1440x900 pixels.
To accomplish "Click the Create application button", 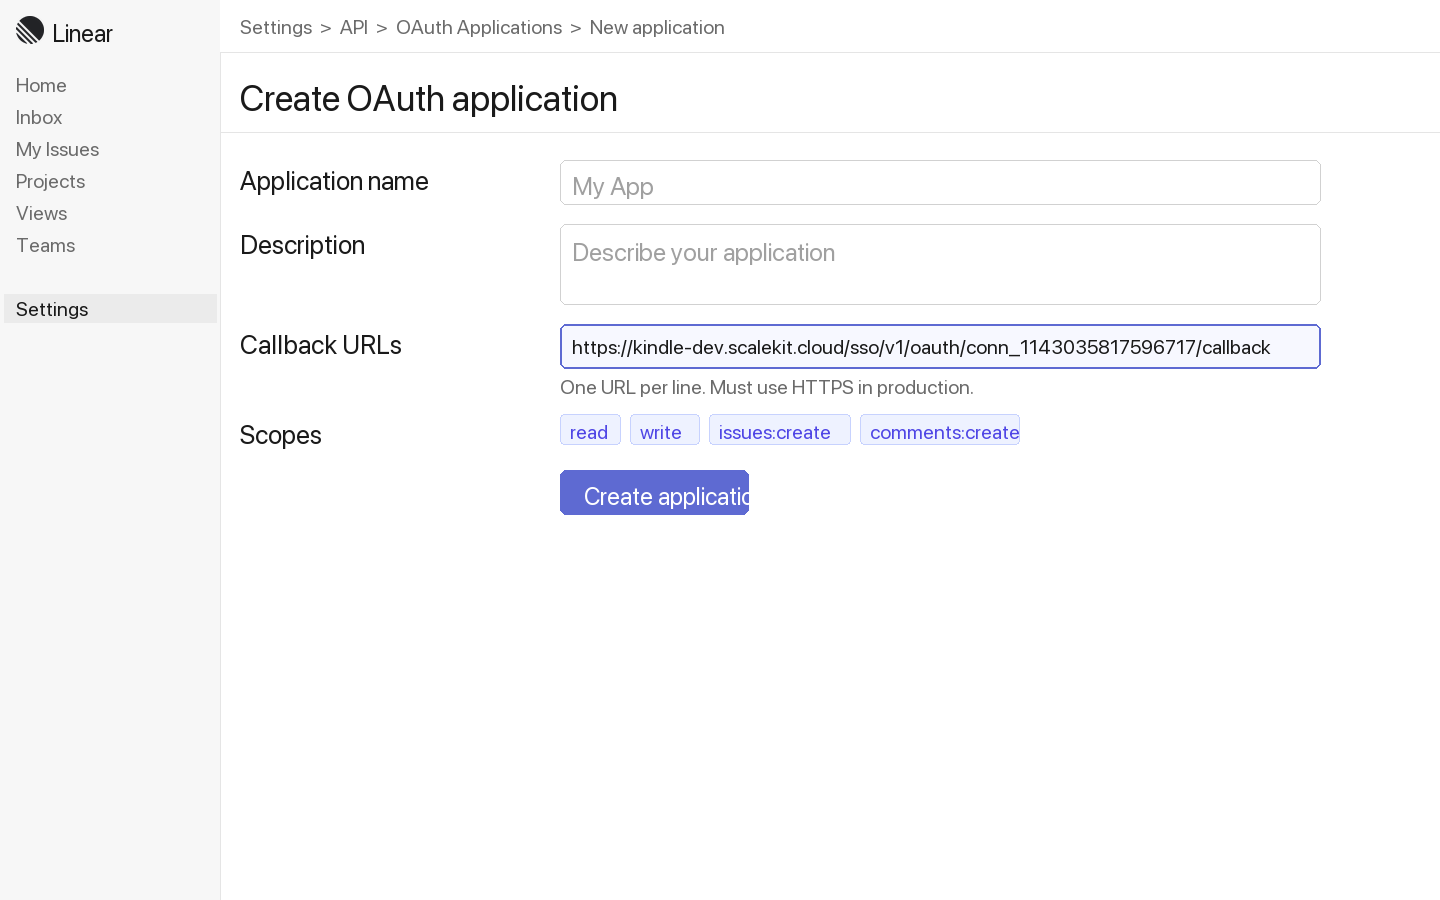I will pos(655,492).
